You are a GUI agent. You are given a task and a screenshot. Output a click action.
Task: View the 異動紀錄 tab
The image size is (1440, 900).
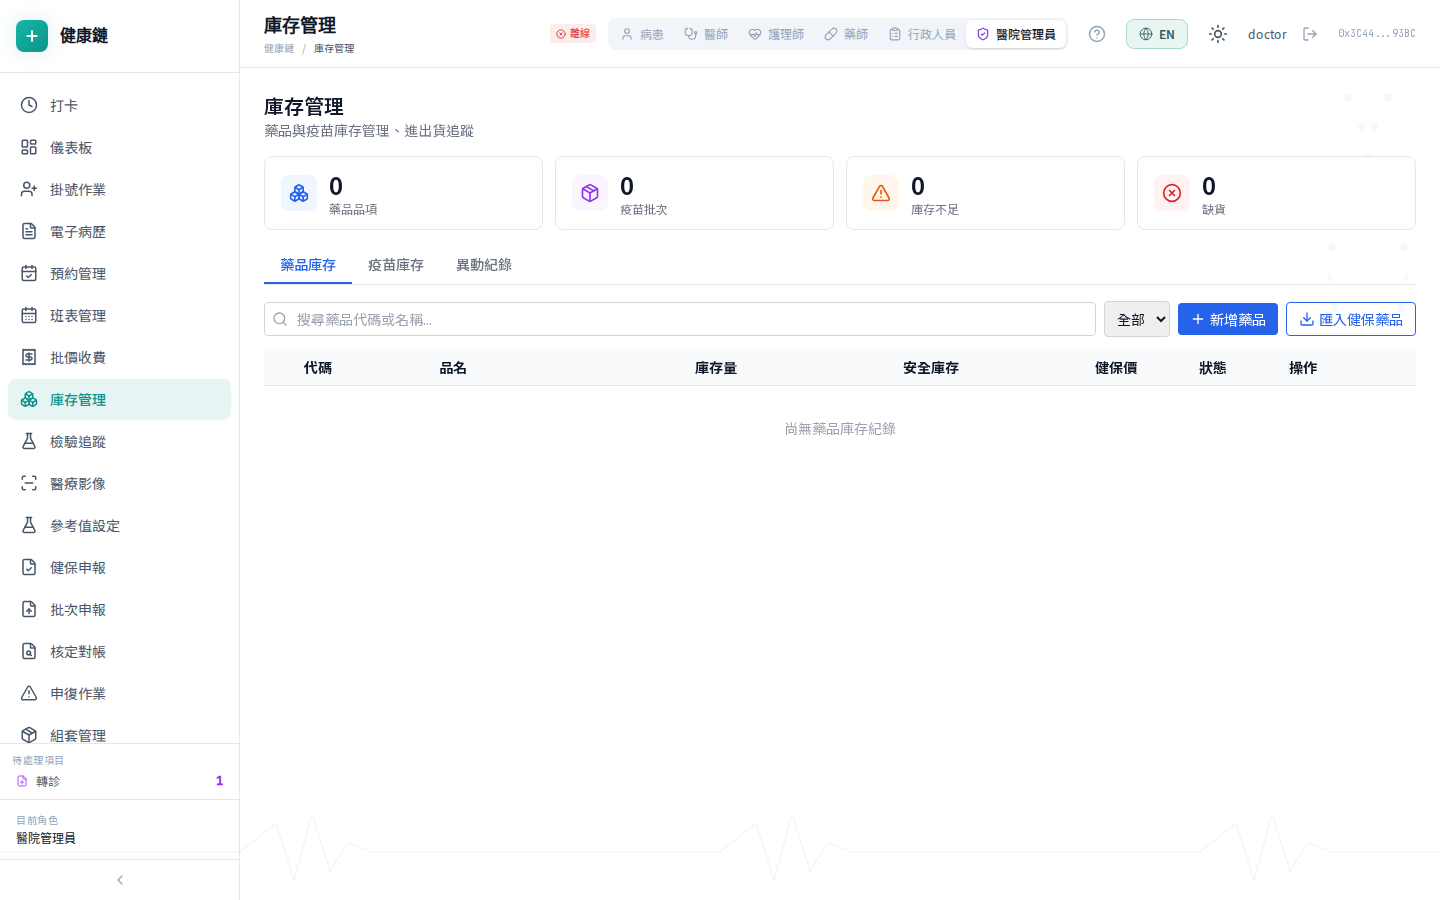pos(483,264)
